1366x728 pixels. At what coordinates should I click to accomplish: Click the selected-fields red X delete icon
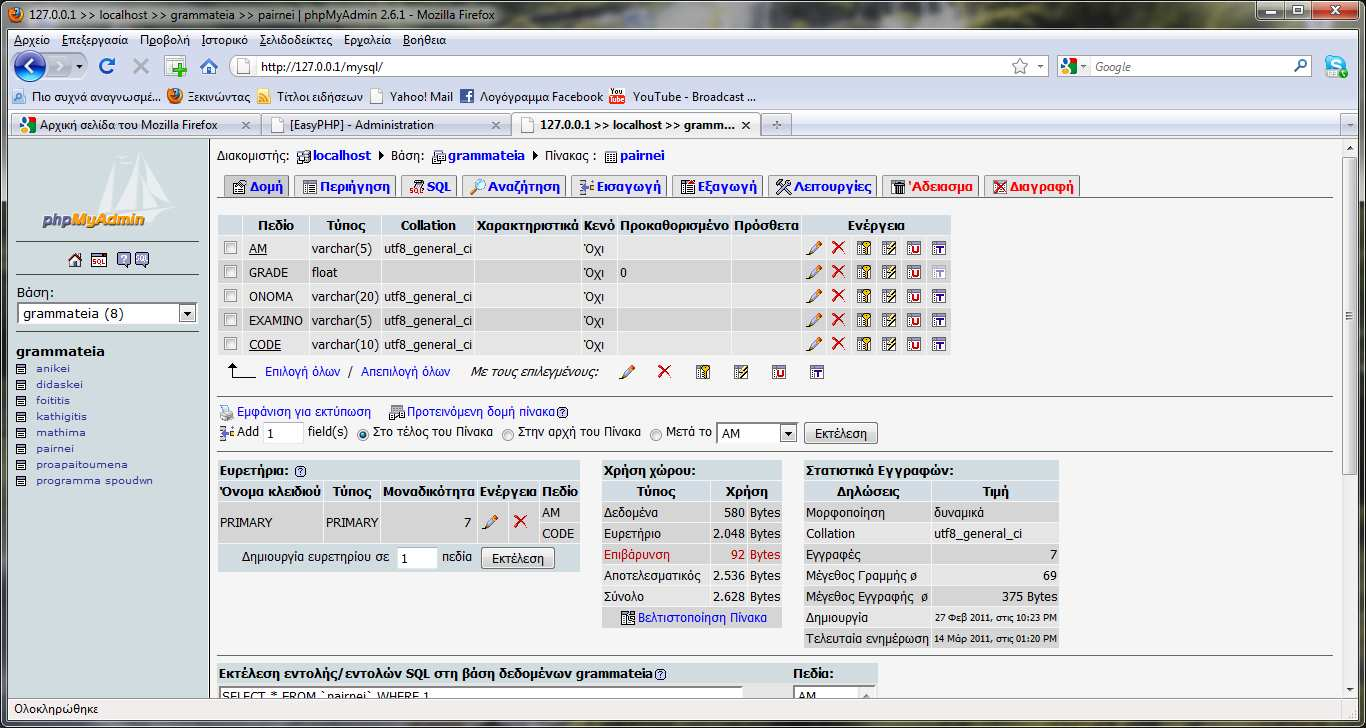click(664, 372)
